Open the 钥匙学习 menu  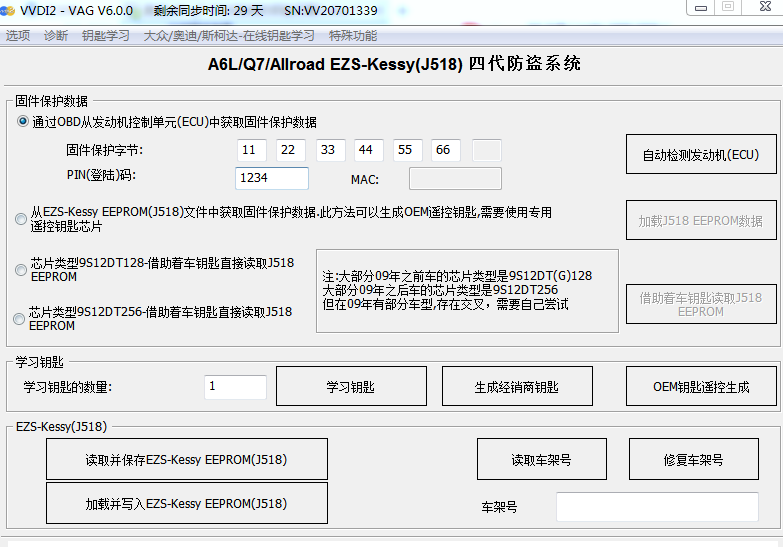click(x=106, y=36)
